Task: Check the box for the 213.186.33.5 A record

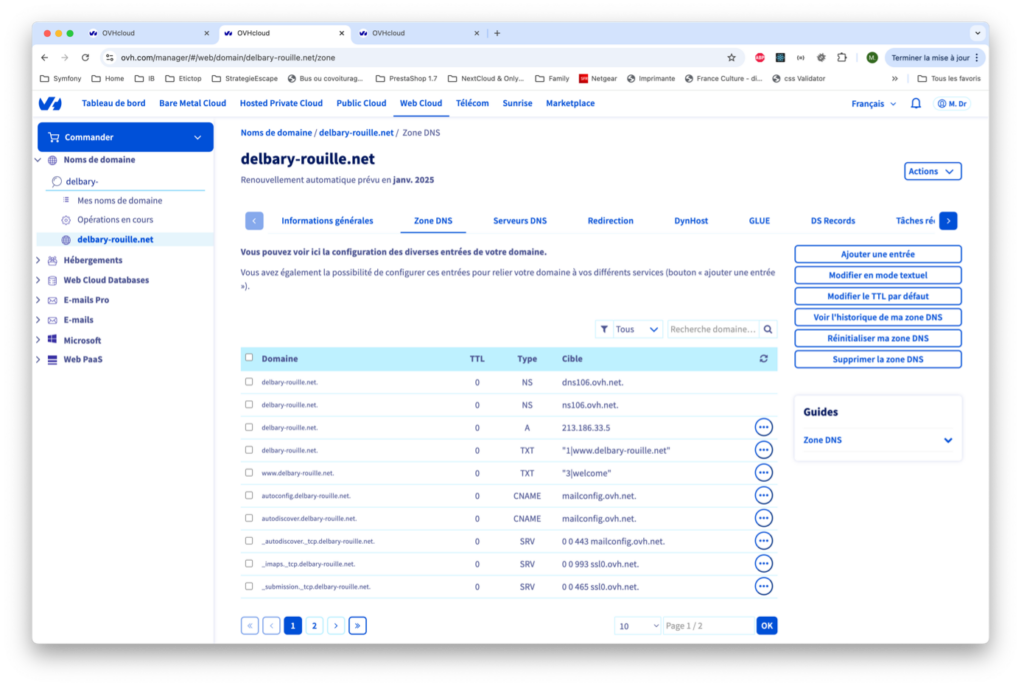Action: pyautogui.click(x=249, y=427)
